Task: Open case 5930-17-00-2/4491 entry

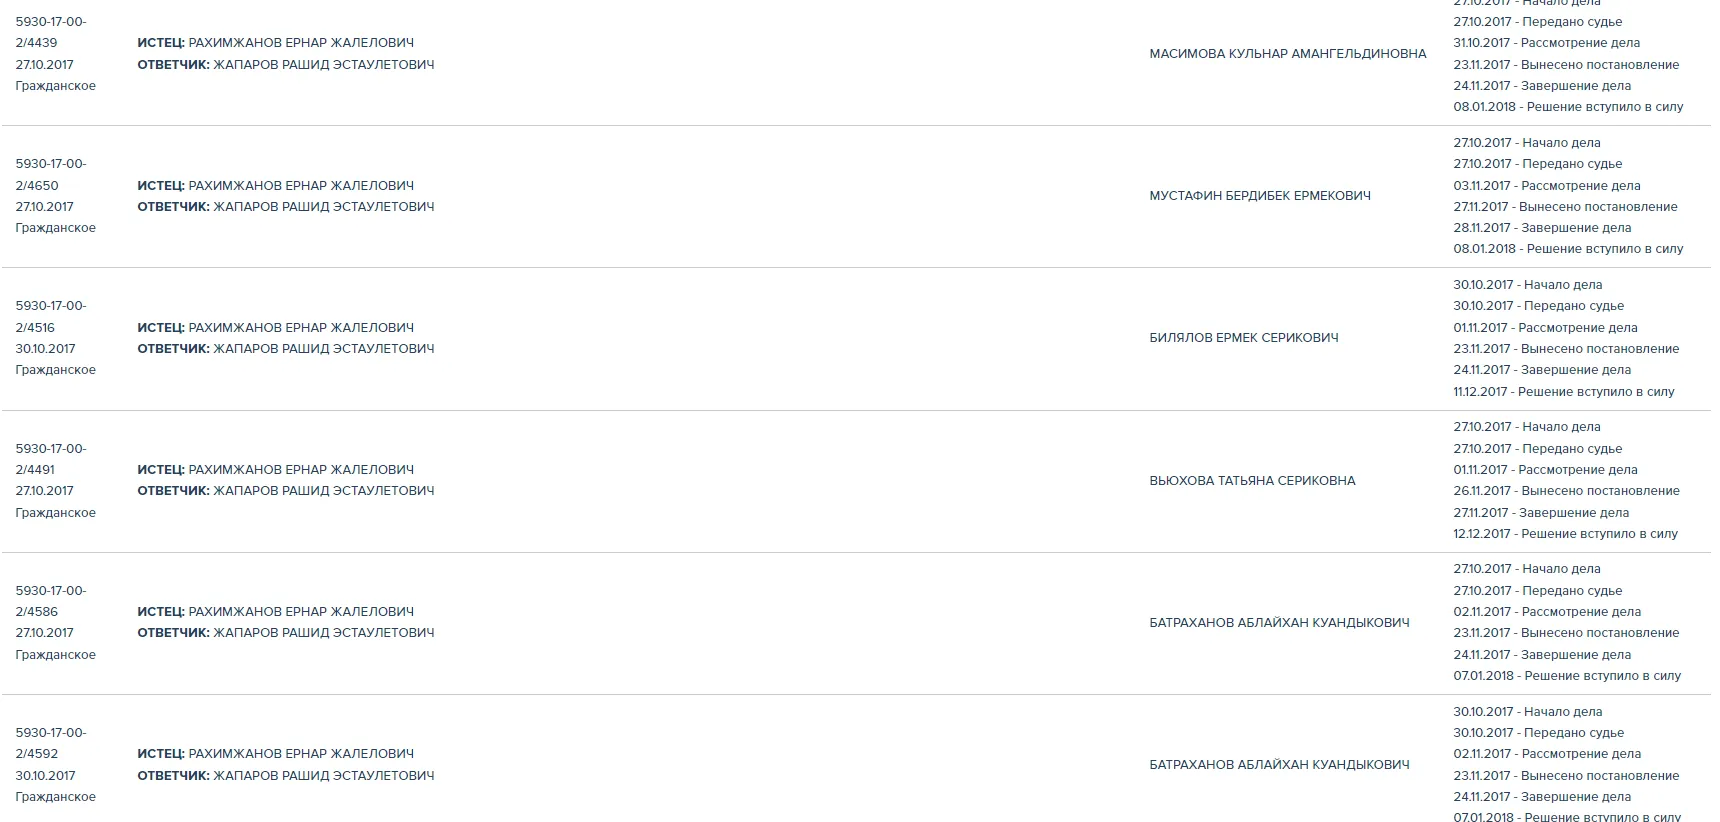Action: click(51, 459)
